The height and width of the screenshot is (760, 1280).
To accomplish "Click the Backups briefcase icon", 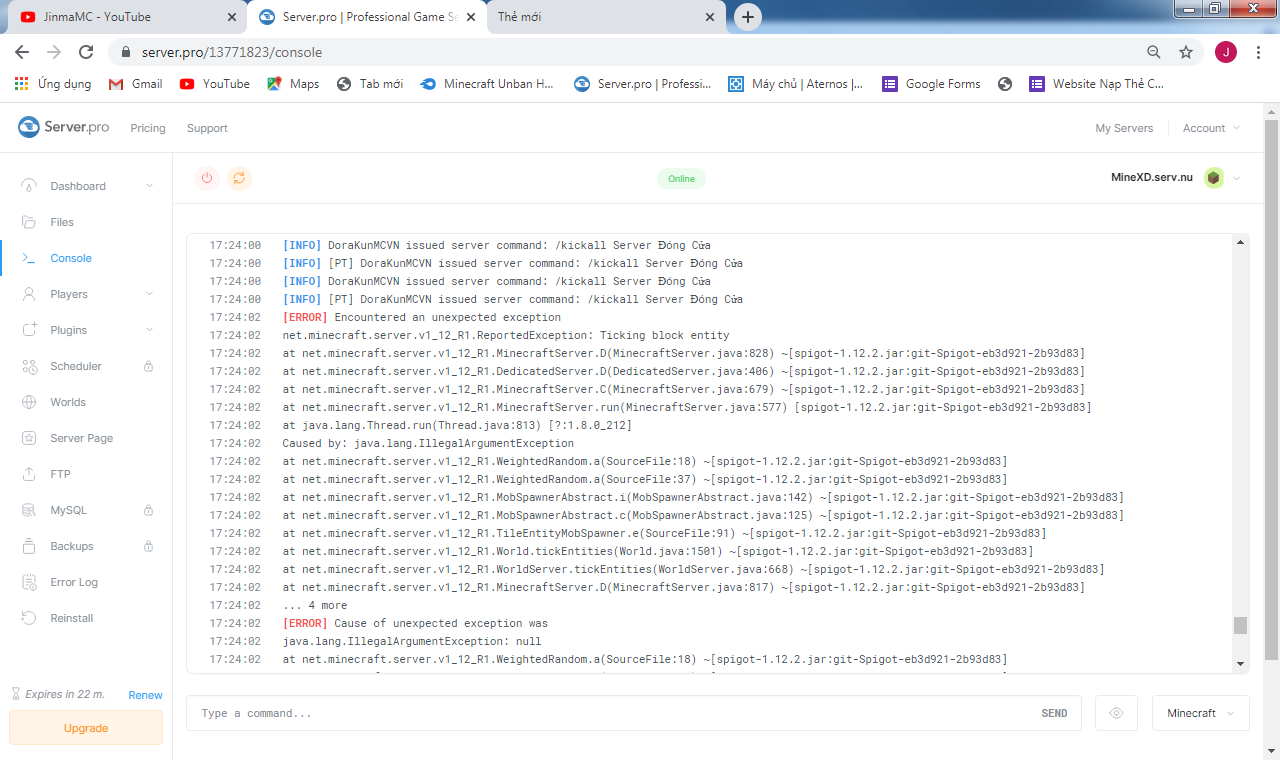I will click(x=30, y=546).
